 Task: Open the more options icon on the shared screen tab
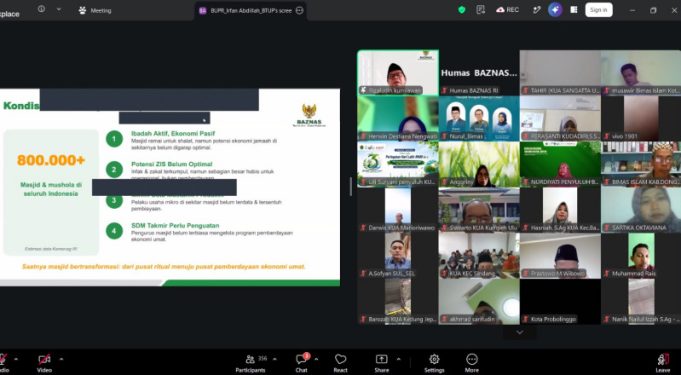[300, 11]
